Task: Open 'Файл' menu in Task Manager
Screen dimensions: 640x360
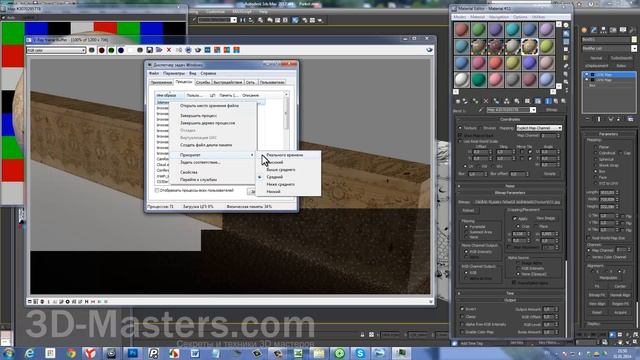Action: 154,73
